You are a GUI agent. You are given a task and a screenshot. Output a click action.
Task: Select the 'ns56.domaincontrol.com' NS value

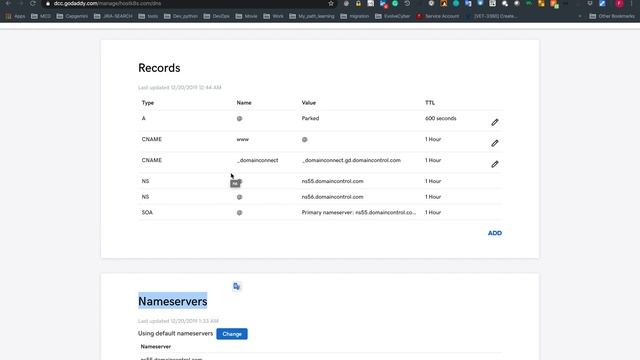click(x=332, y=197)
